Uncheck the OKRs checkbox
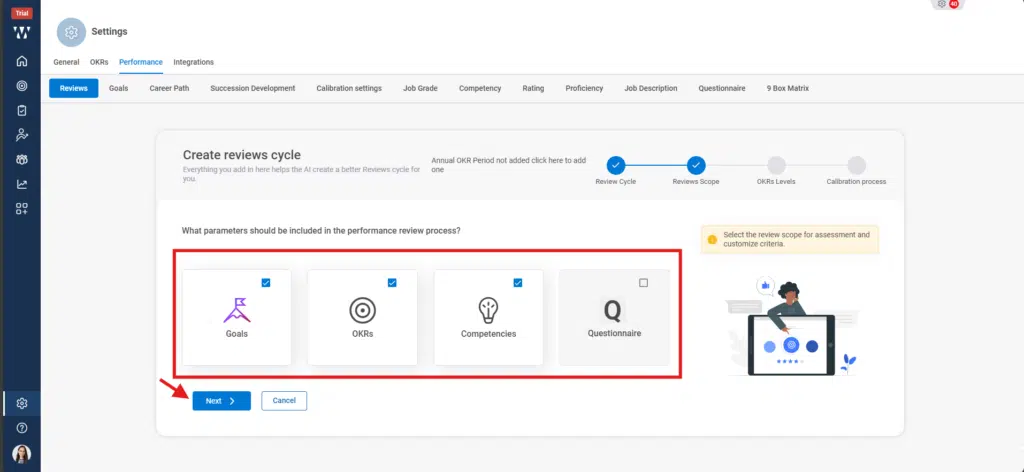 (x=392, y=283)
